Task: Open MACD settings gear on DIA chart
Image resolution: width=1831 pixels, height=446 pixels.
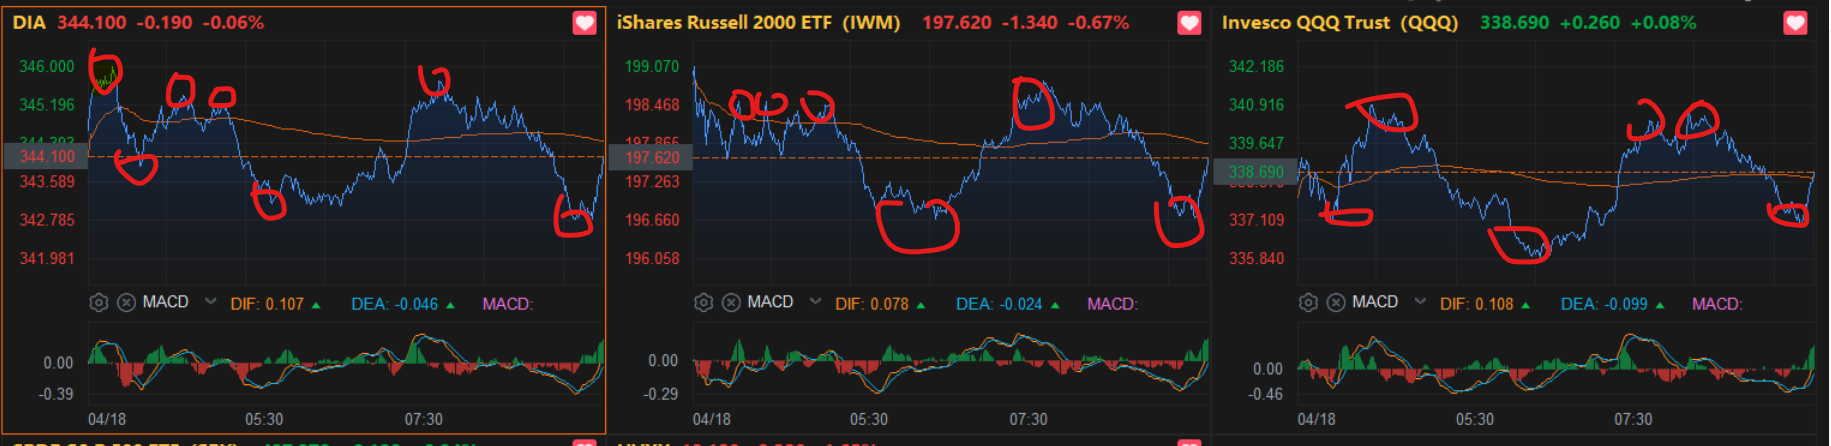Action: point(98,303)
